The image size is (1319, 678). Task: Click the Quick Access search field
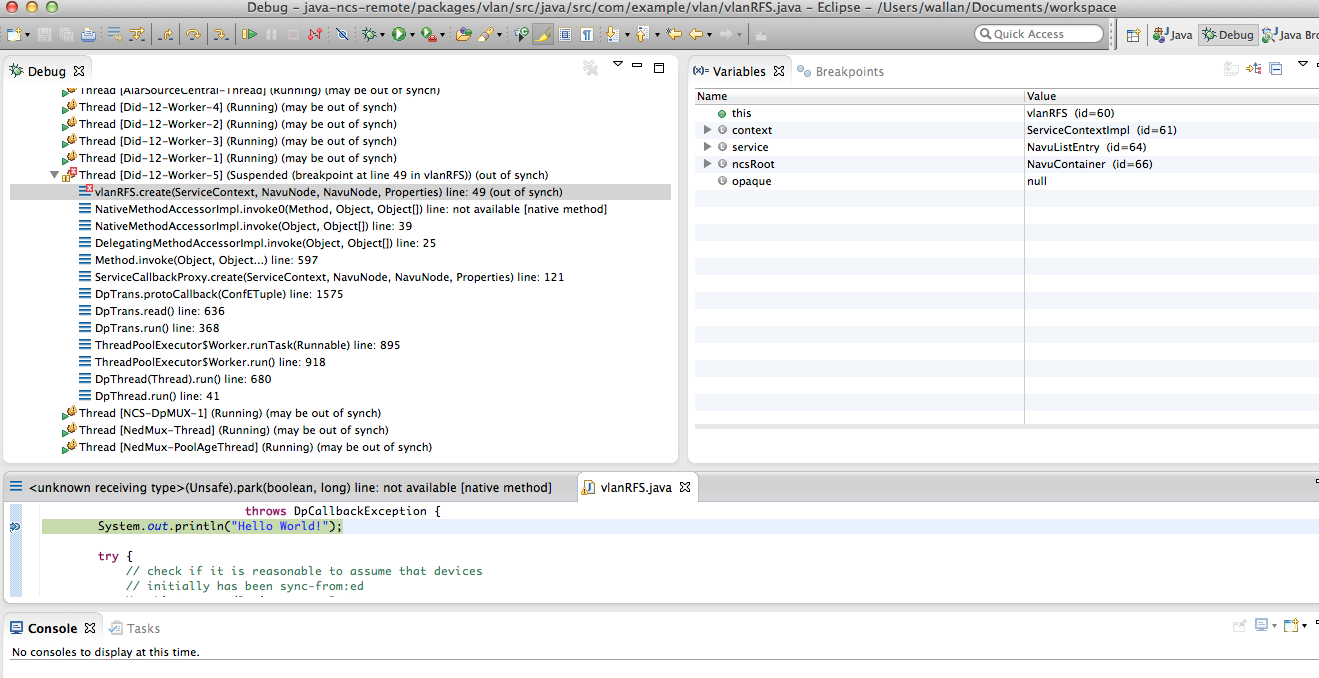(1038, 34)
